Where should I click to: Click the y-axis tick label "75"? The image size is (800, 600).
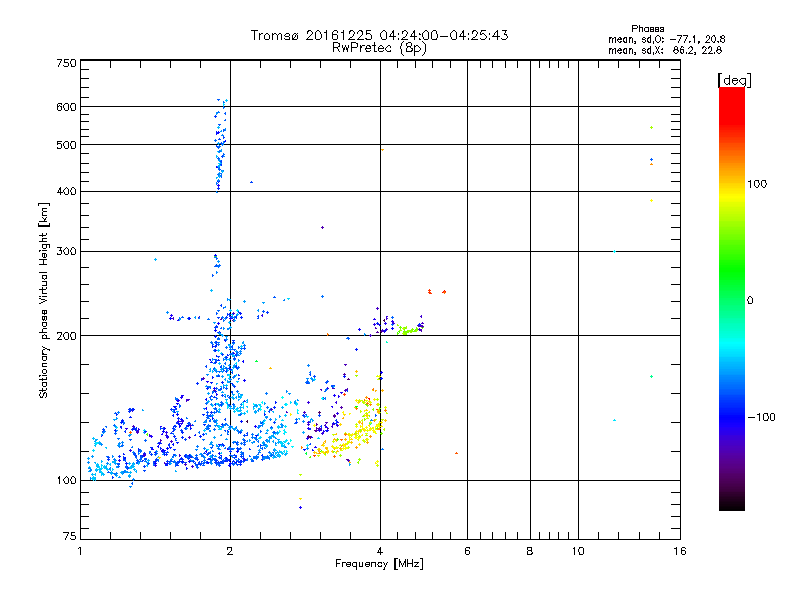pos(70,536)
